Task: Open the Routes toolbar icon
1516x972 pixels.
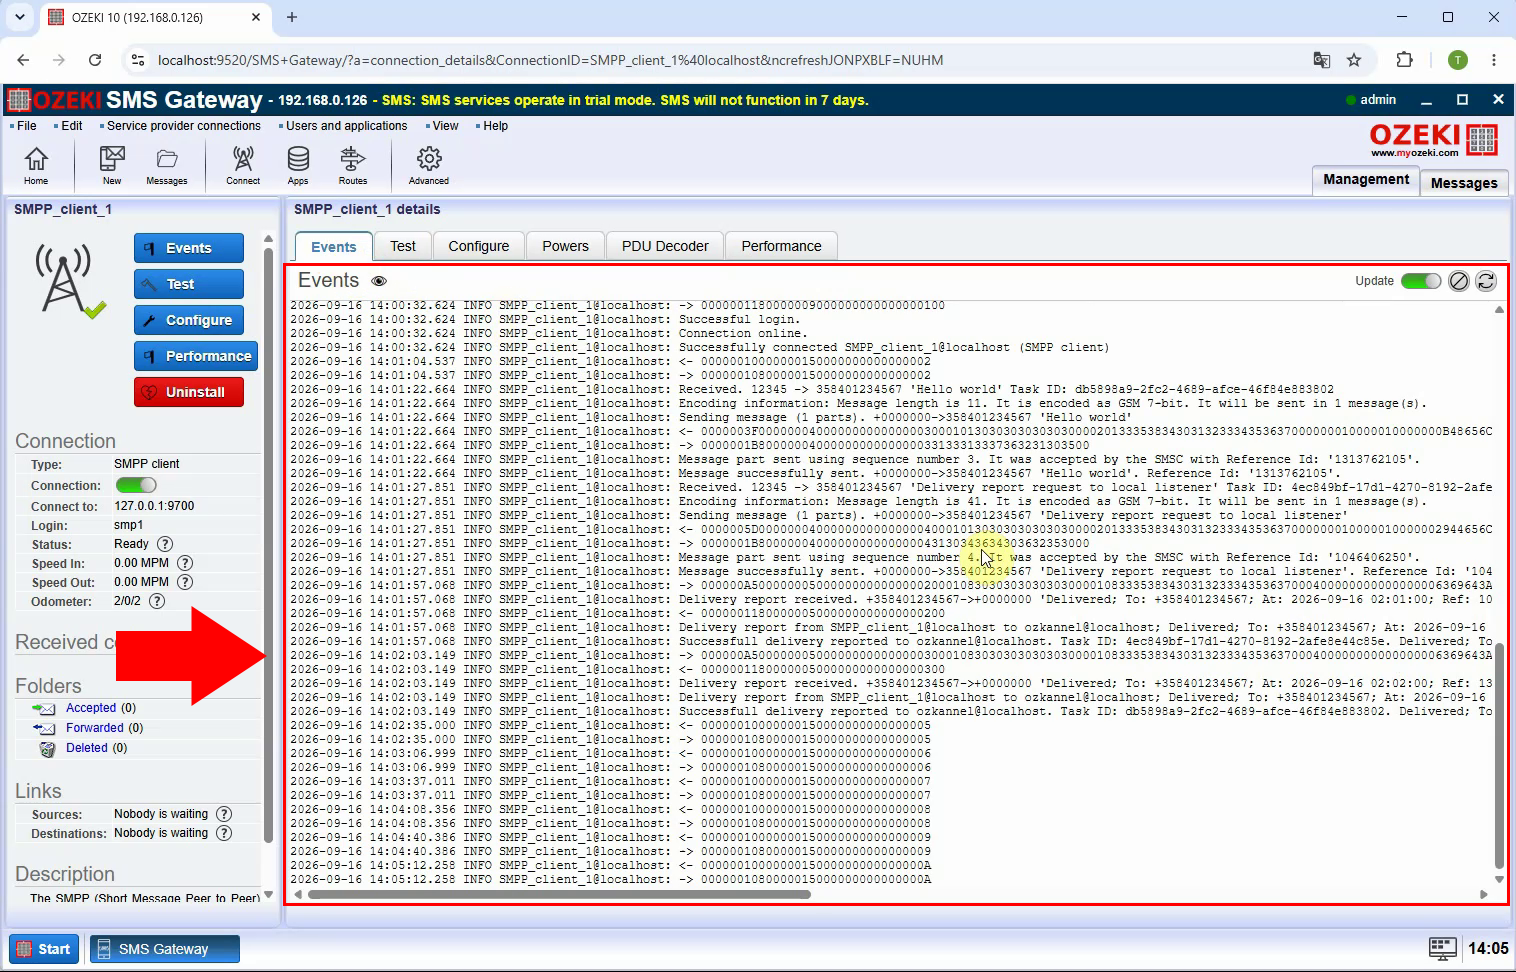Action: pos(353,165)
